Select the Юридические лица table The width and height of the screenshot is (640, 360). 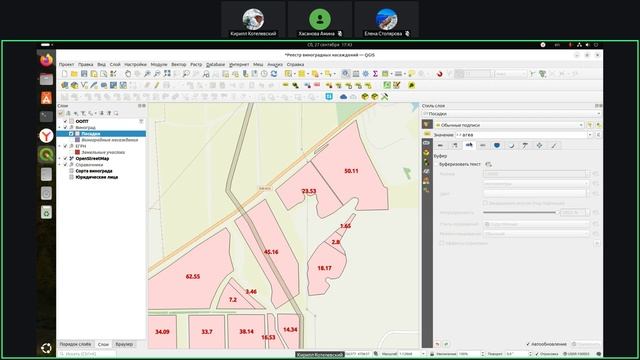97,177
